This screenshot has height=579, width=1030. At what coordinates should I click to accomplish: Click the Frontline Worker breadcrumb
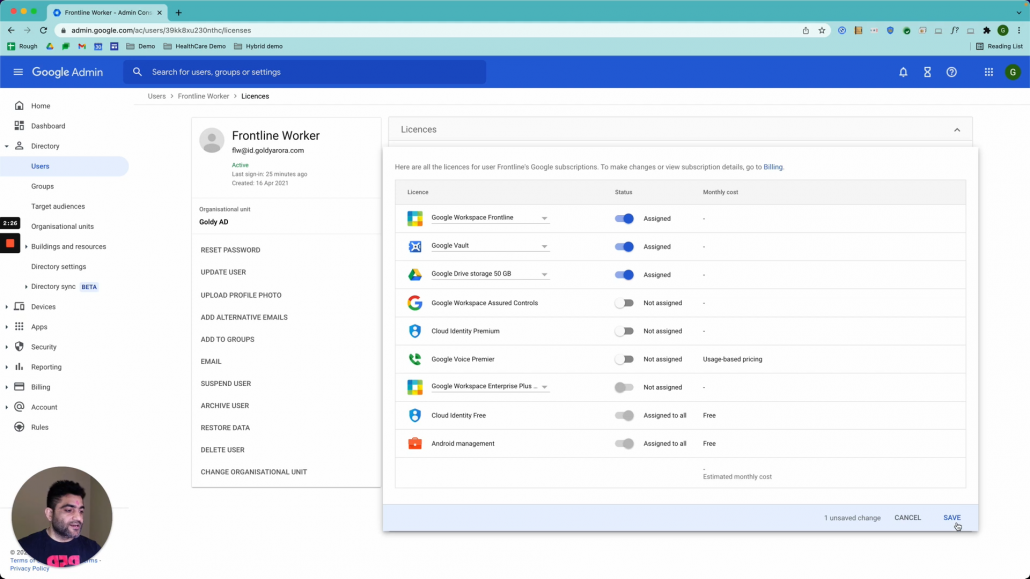[x=203, y=97]
